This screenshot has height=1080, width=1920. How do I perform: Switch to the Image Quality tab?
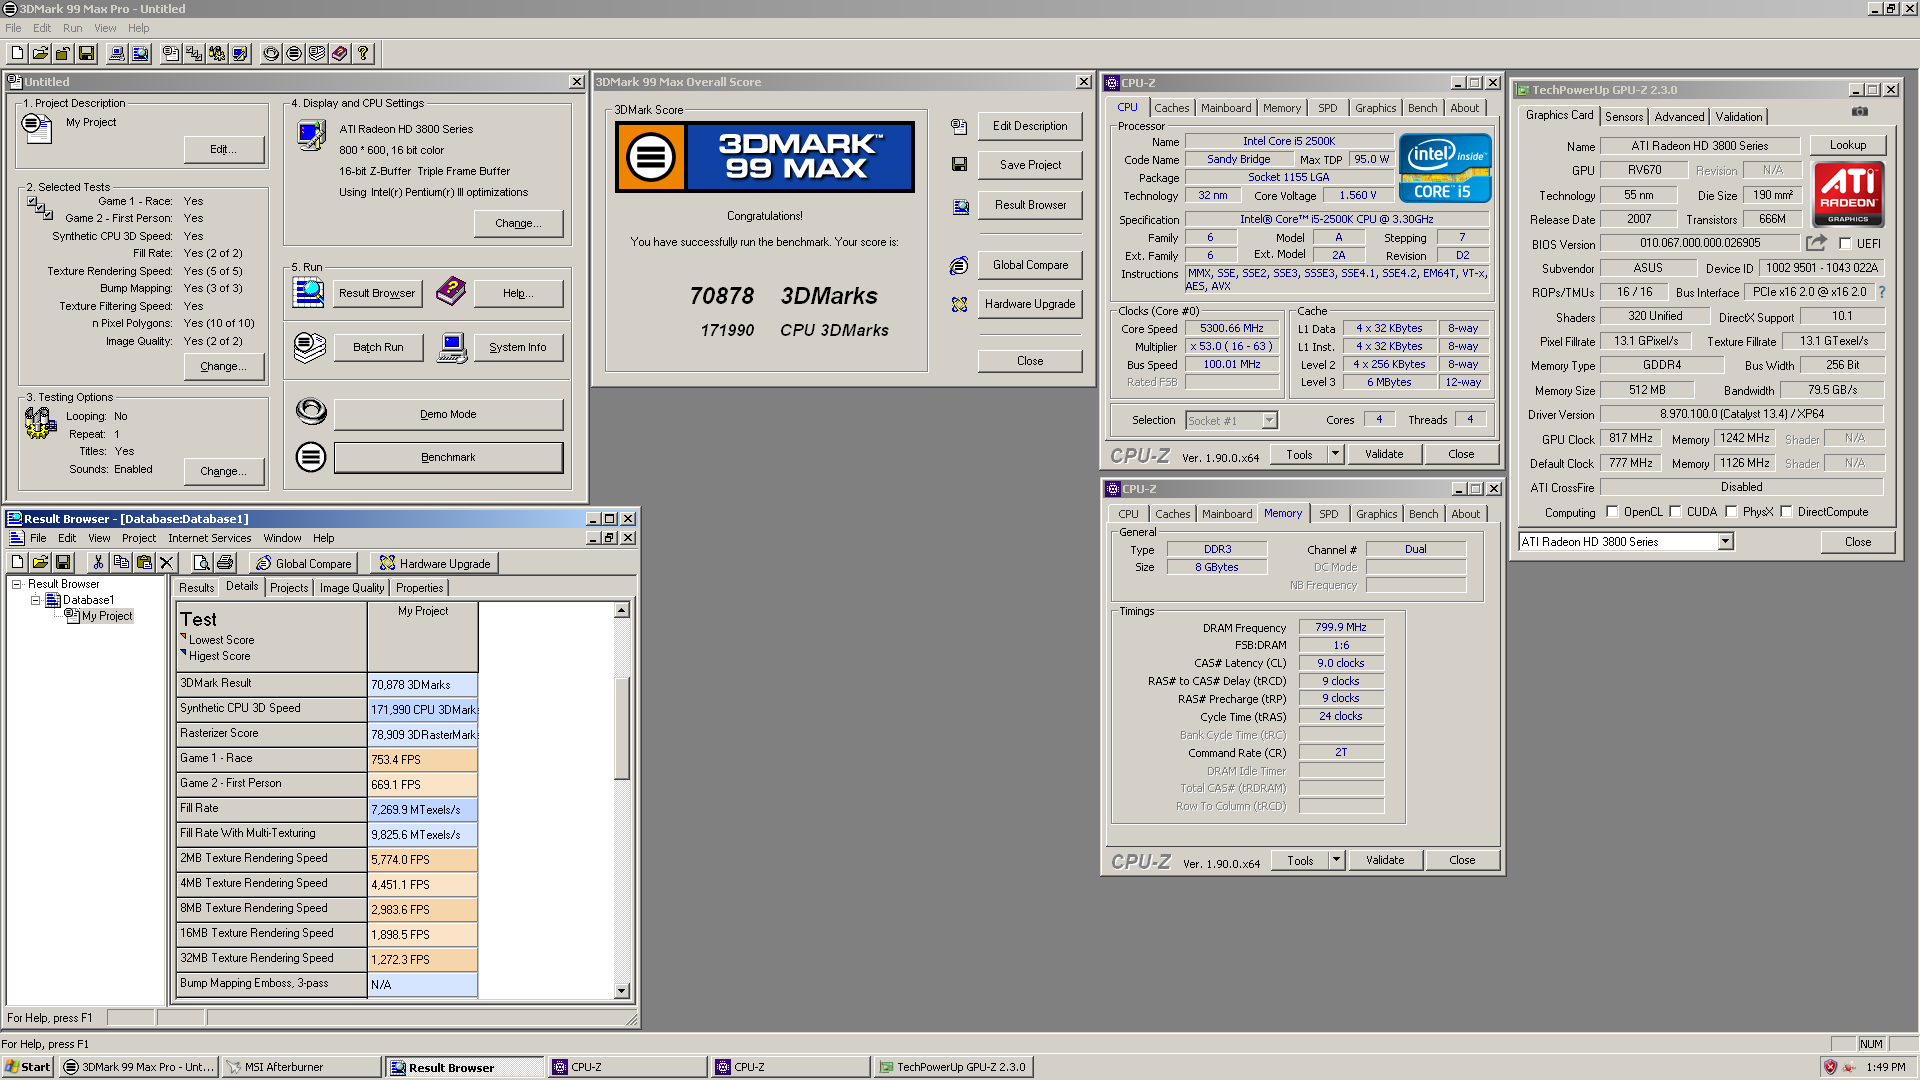[352, 588]
